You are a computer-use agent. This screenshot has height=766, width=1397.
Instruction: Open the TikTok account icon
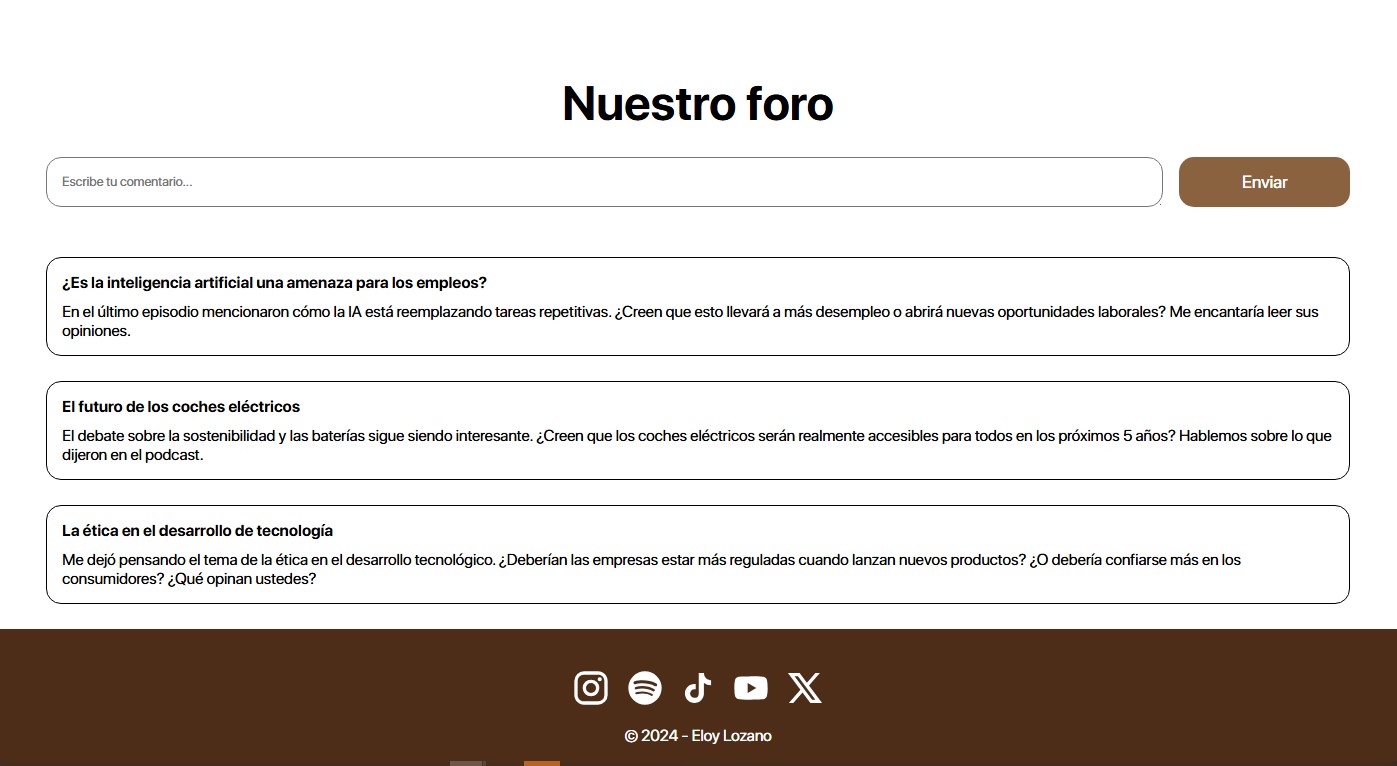coord(697,688)
